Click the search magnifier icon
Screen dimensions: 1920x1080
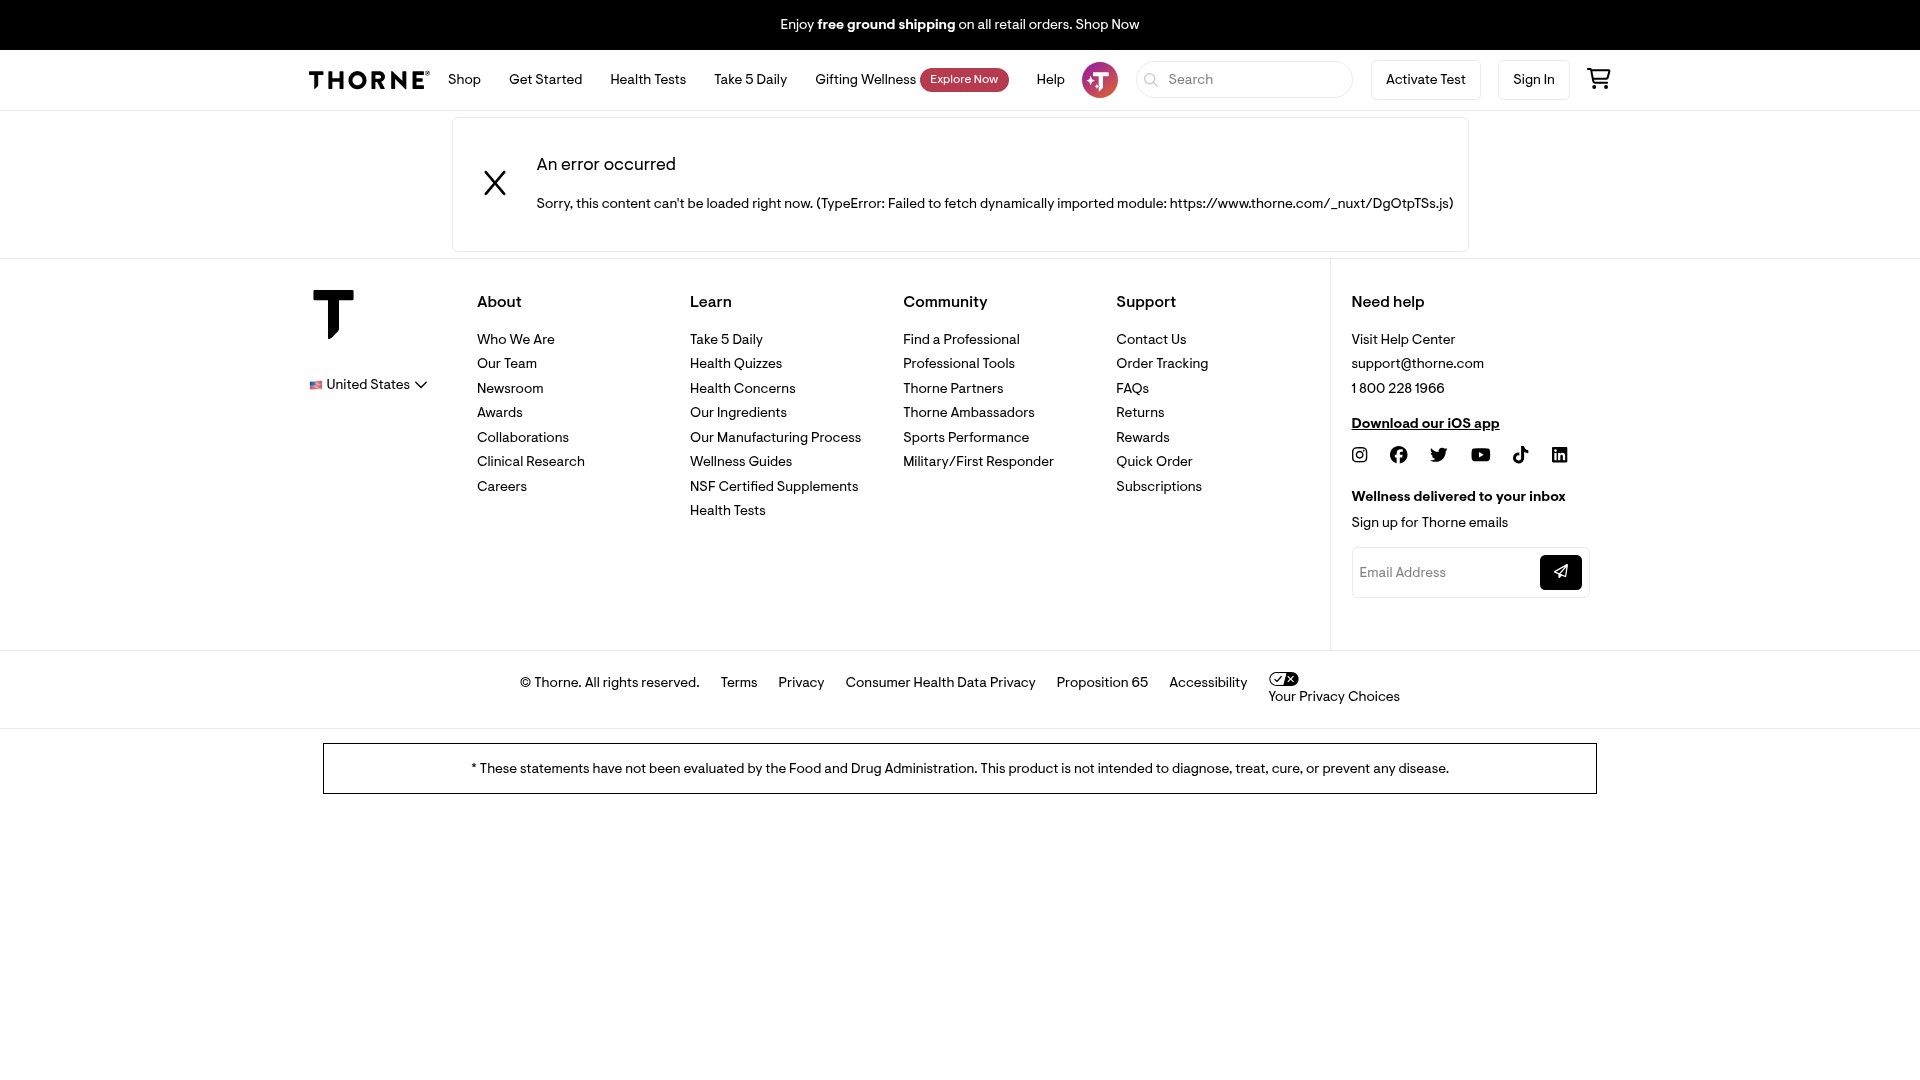tap(1151, 80)
